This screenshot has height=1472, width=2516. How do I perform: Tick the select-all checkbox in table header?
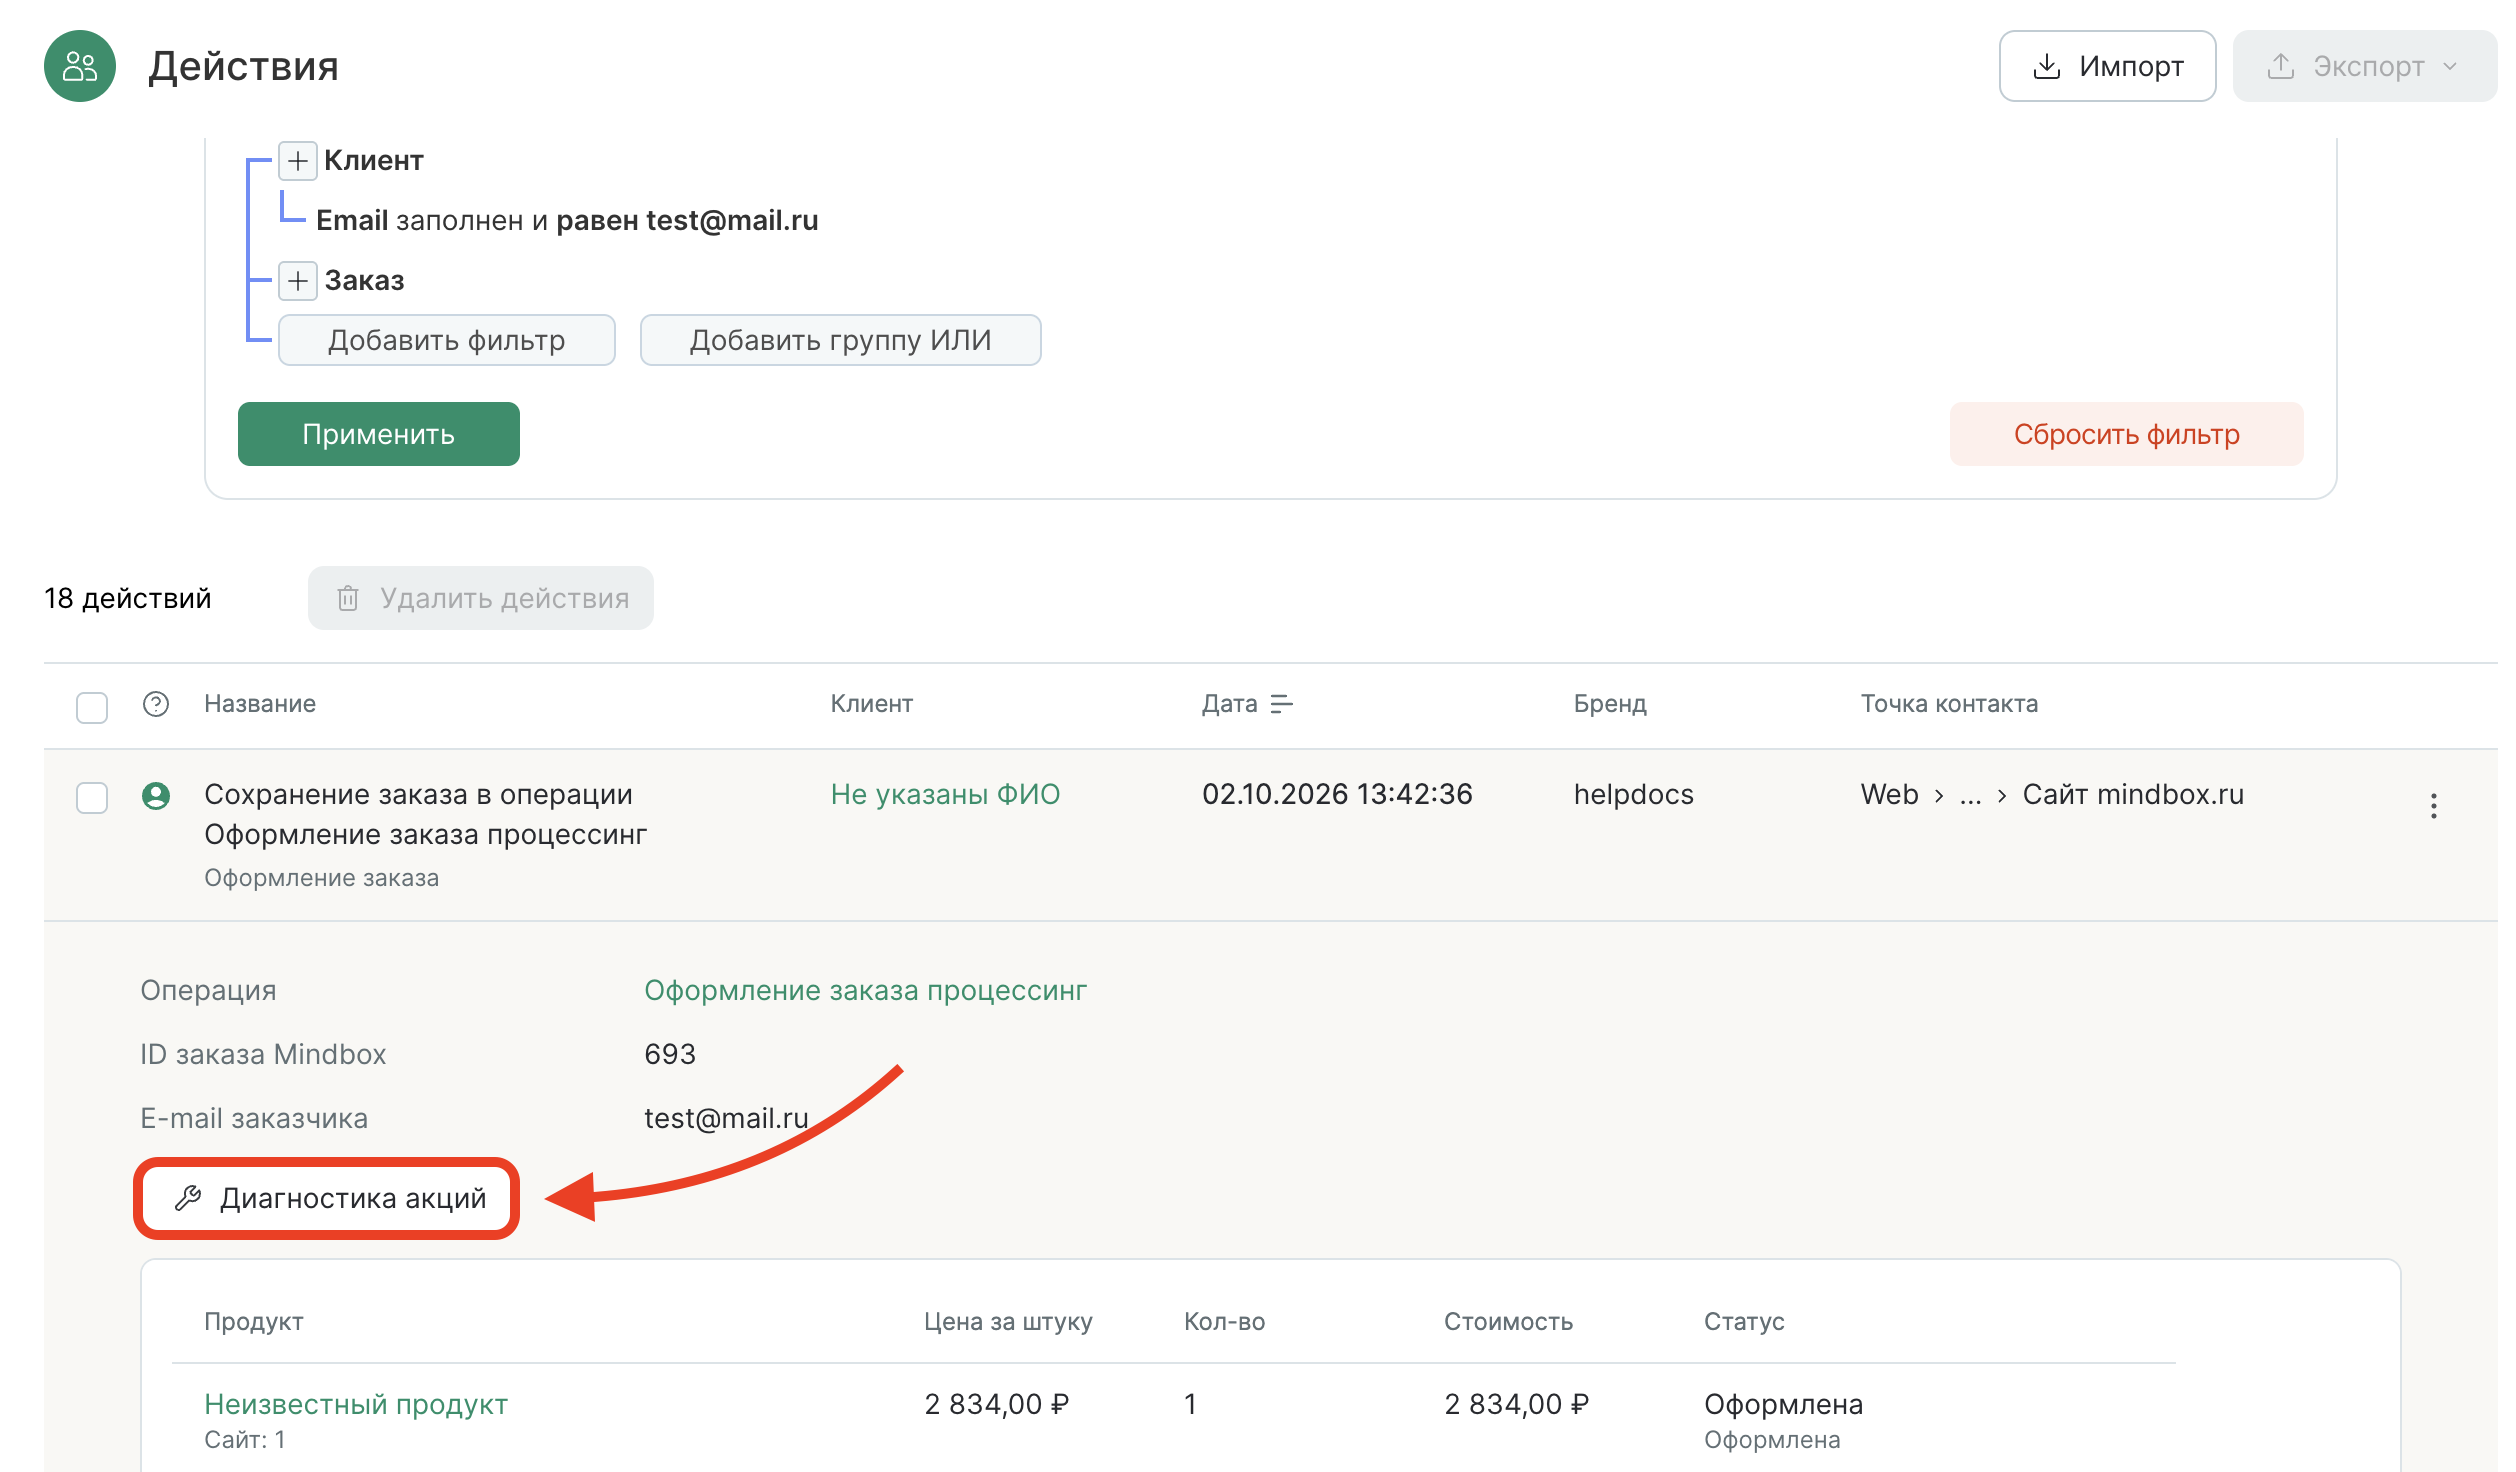tap(92, 707)
